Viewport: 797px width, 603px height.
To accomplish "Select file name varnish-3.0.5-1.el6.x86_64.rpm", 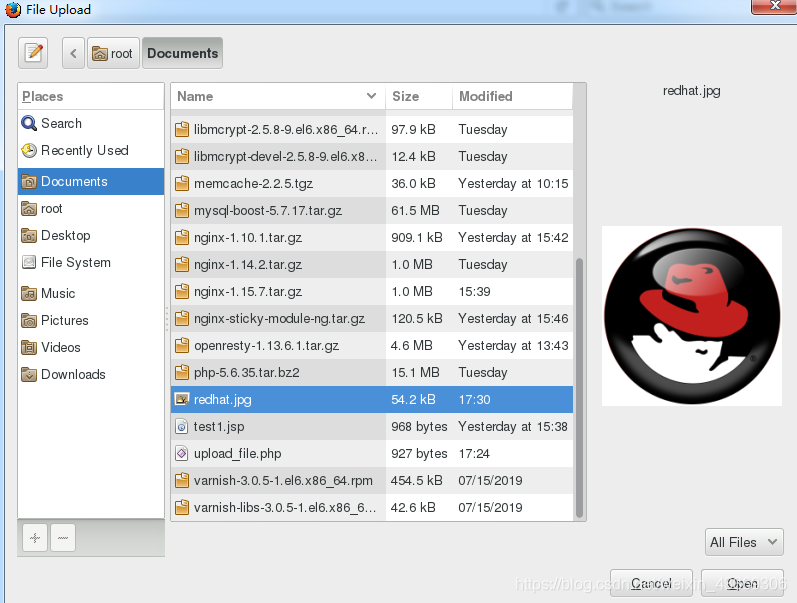I will click(x=283, y=480).
